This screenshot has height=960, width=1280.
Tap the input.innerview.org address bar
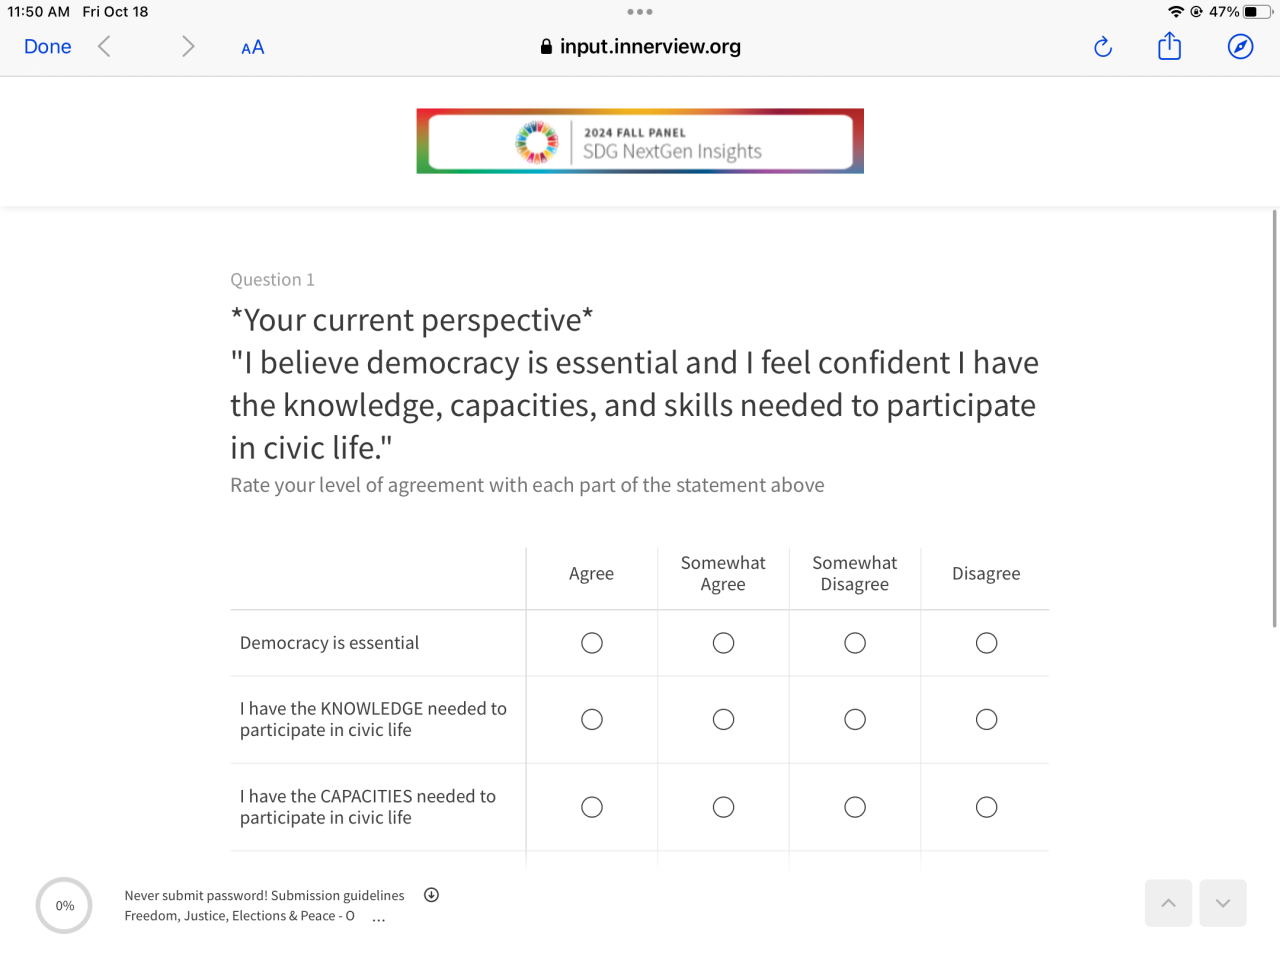(640, 47)
